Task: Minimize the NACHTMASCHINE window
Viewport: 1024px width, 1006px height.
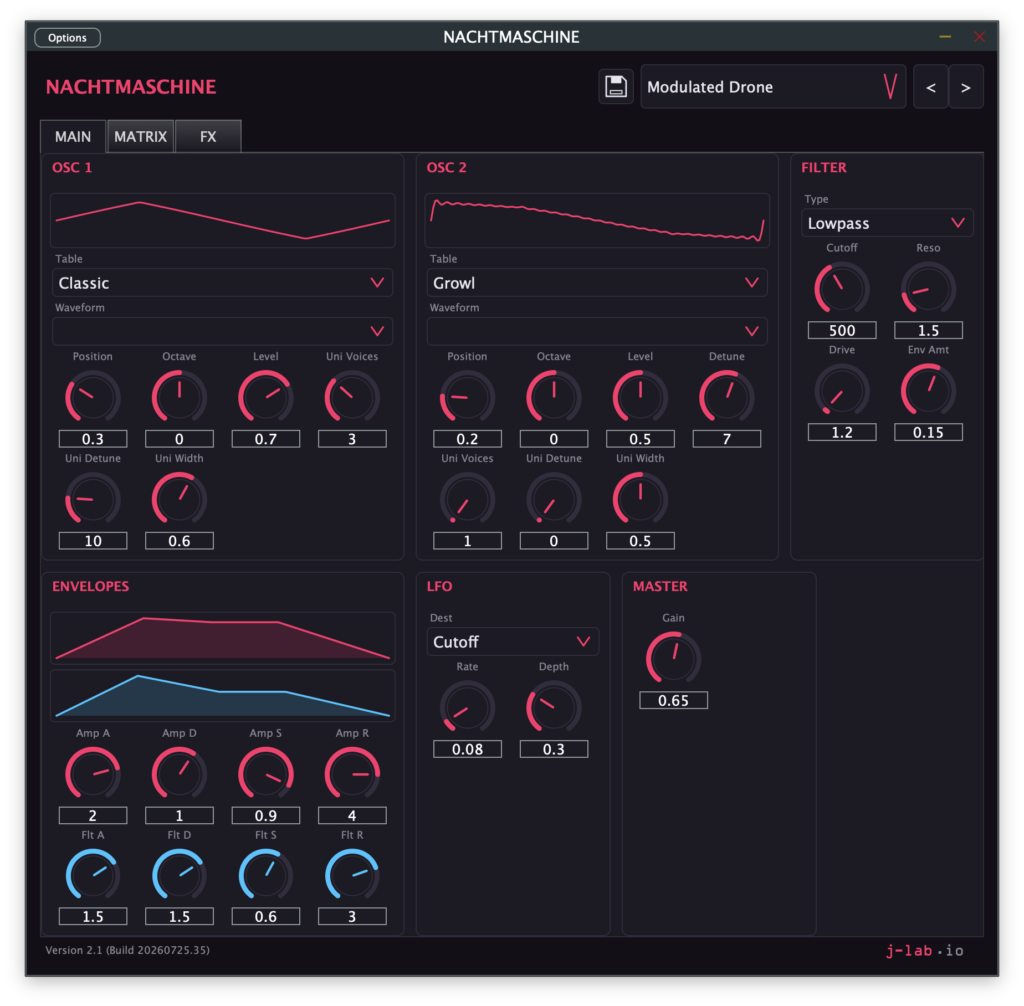Action: click(945, 37)
